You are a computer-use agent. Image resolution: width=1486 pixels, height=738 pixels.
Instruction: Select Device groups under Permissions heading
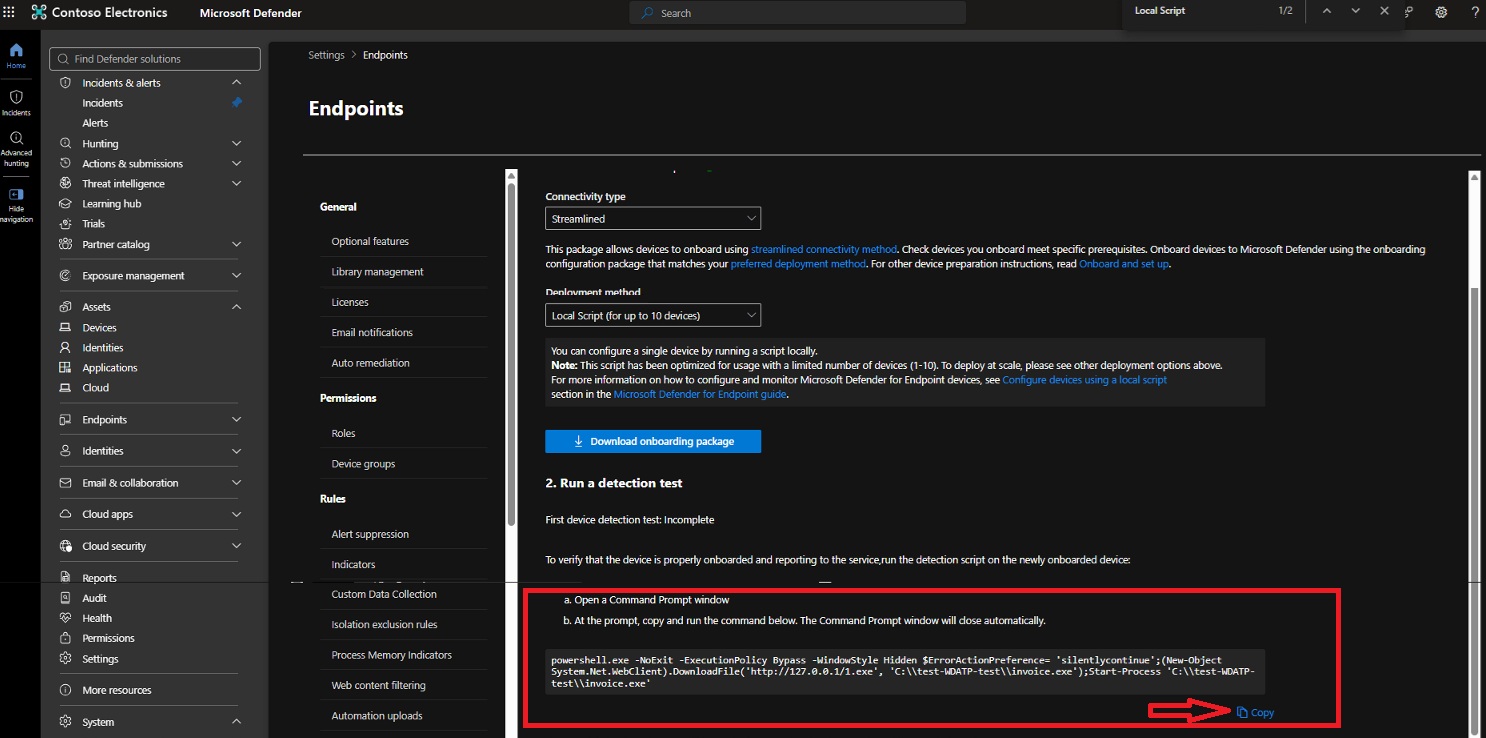(x=363, y=464)
